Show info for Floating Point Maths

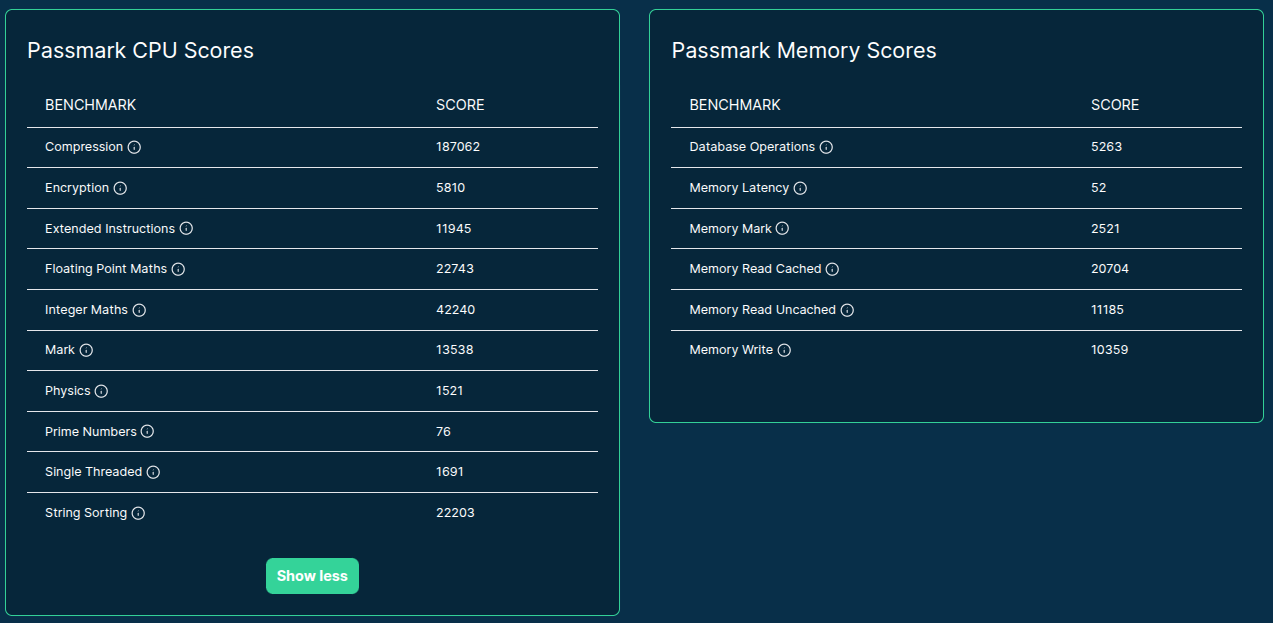[x=178, y=269]
